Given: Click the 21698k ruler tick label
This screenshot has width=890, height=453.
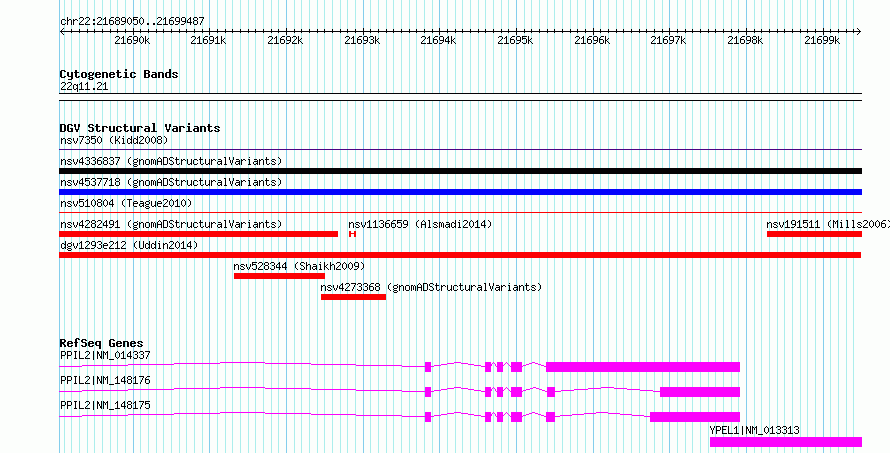Looking at the screenshot, I should pos(745,40).
